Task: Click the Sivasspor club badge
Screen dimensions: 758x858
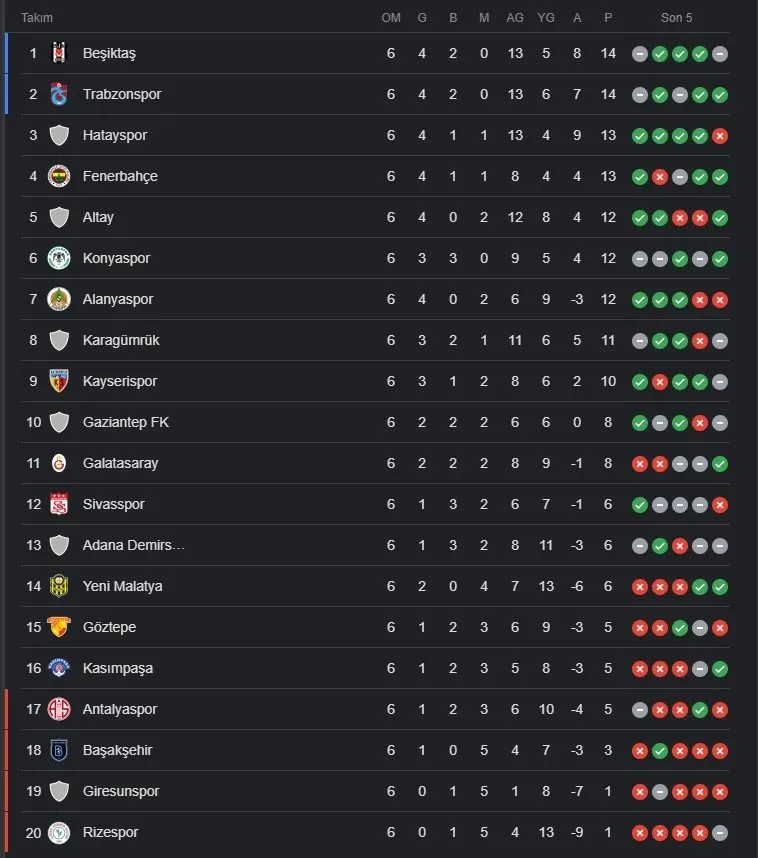Action: 59,504
